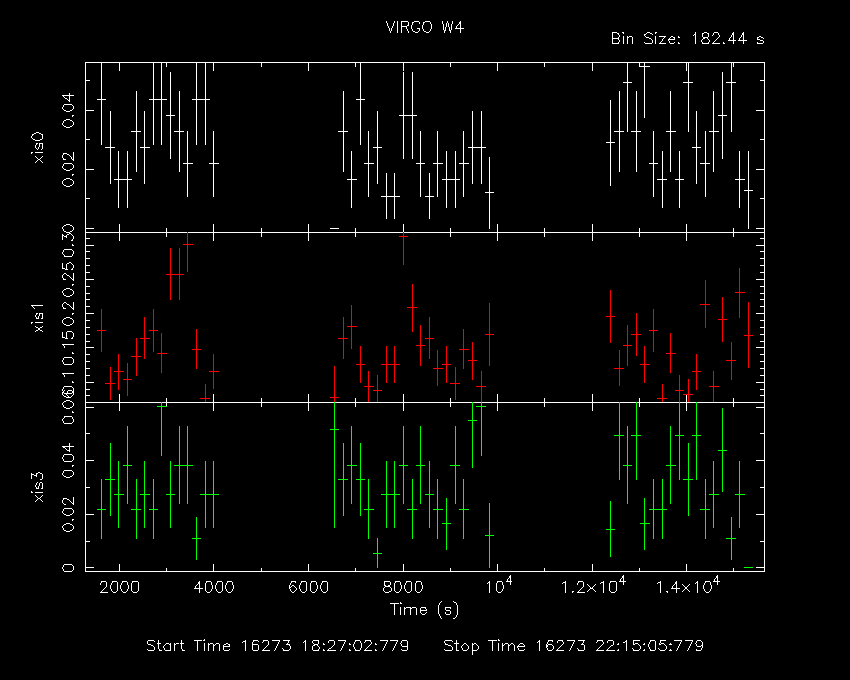Click the 0 tick label of xis3 panel
The image size is (850, 680).
tap(68, 568)
